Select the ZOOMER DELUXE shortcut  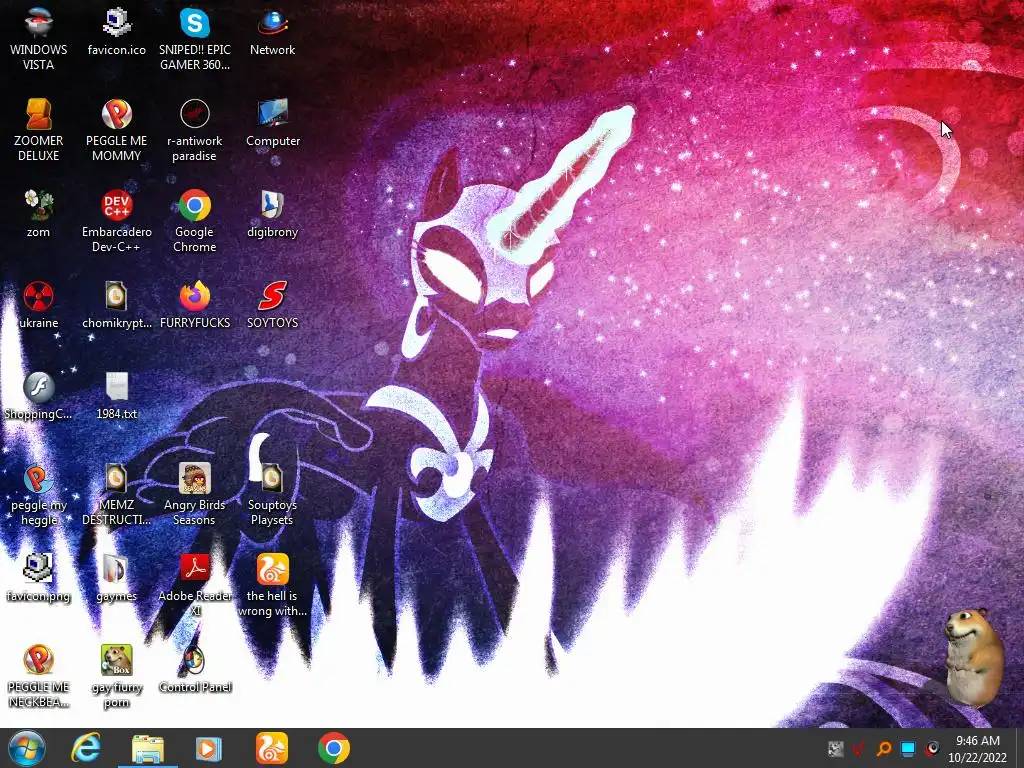(x=39, y=131)
